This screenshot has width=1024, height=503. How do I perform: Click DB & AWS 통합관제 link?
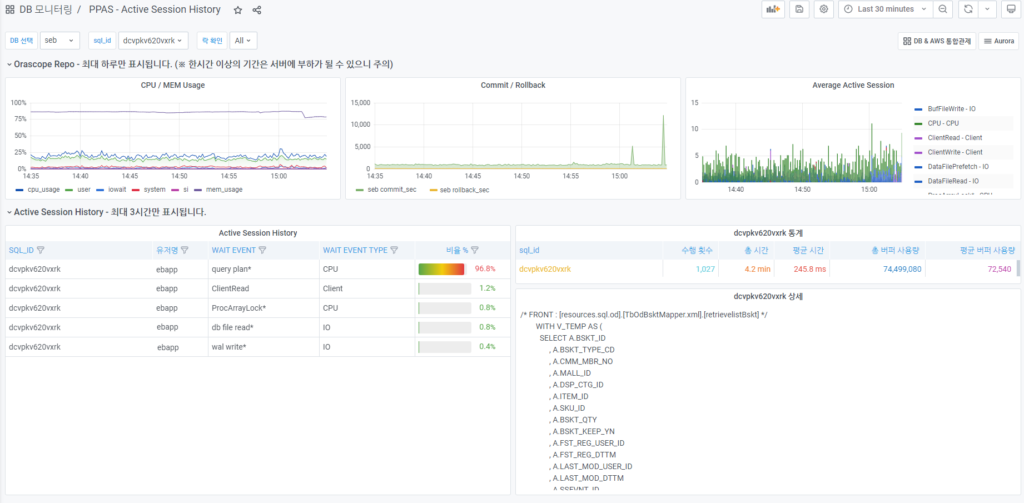click(x=935, y=41)
